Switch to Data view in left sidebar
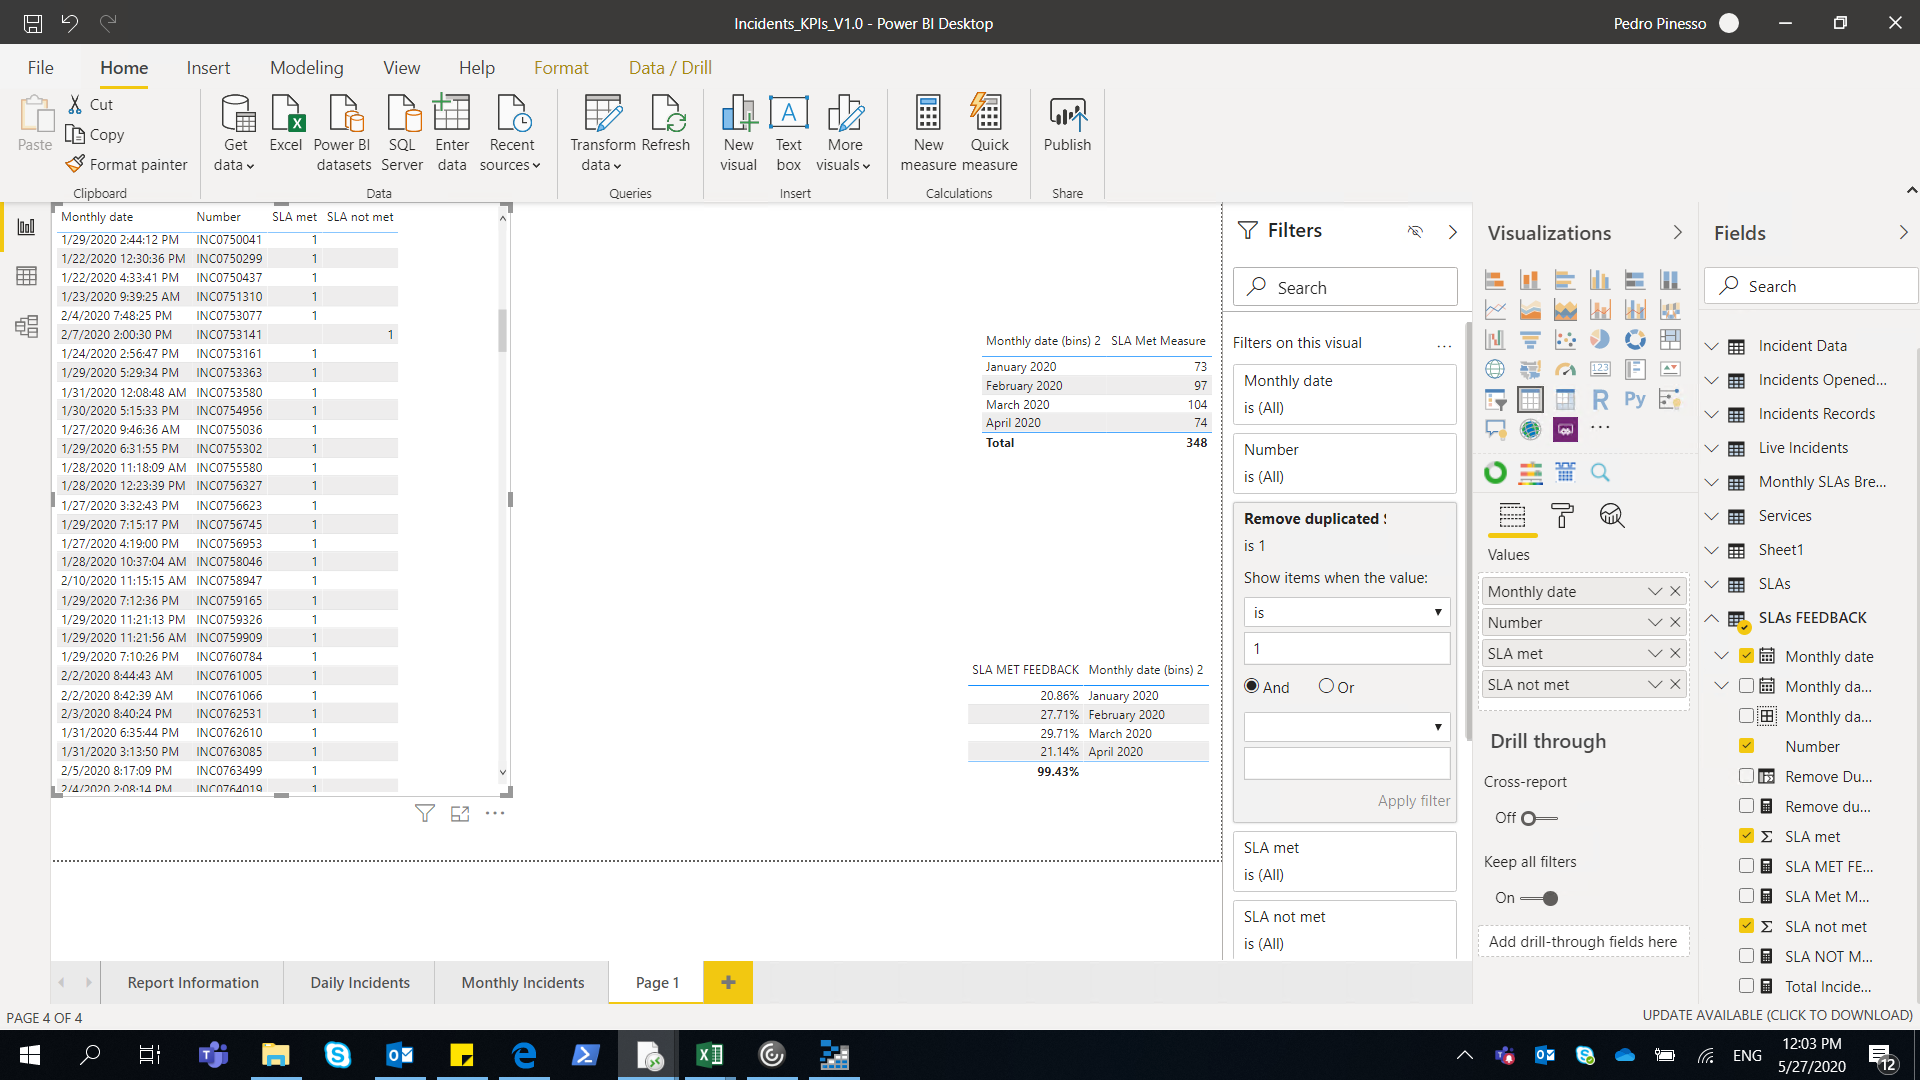 point(27,276)
